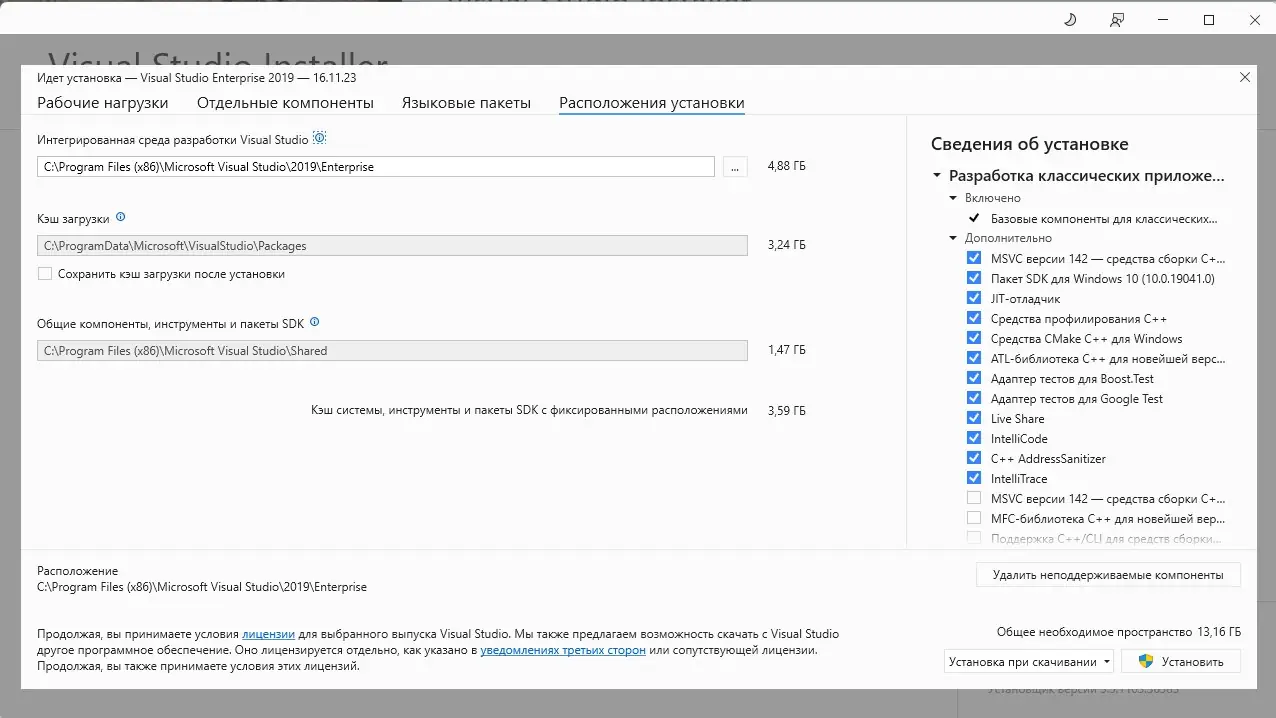Click info icon next to Visual Studio IDE label
Screen dimensions: 1276x718
point(320,139)
